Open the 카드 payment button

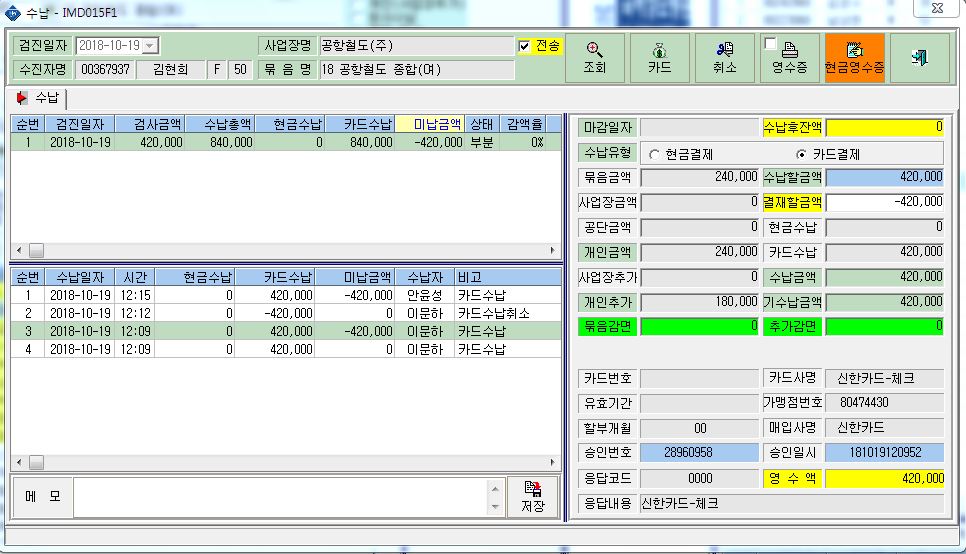pyautogui.click(x=659, y=58)
